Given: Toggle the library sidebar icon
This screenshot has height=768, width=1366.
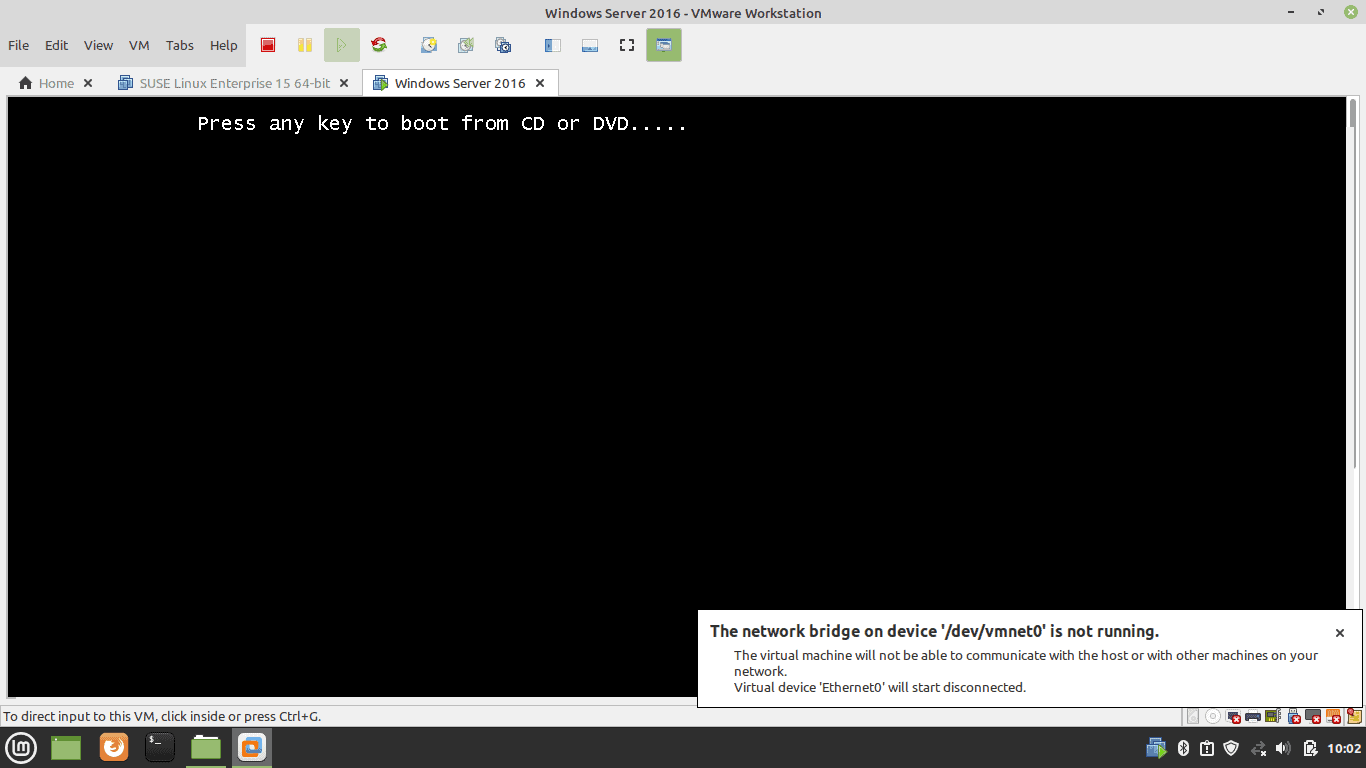Looking at the screenshot, I should tap(552, 45).
